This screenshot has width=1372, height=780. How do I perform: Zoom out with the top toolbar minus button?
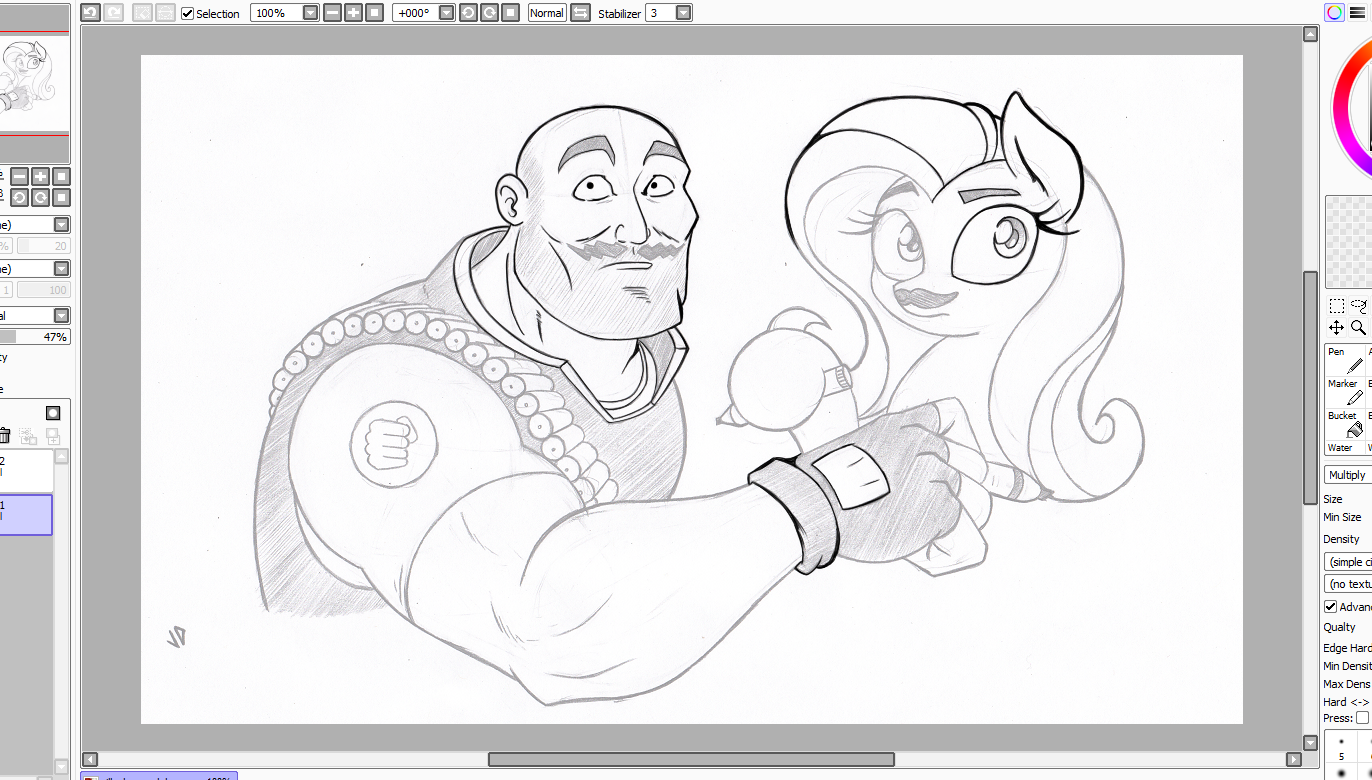[x=333, y=13]
